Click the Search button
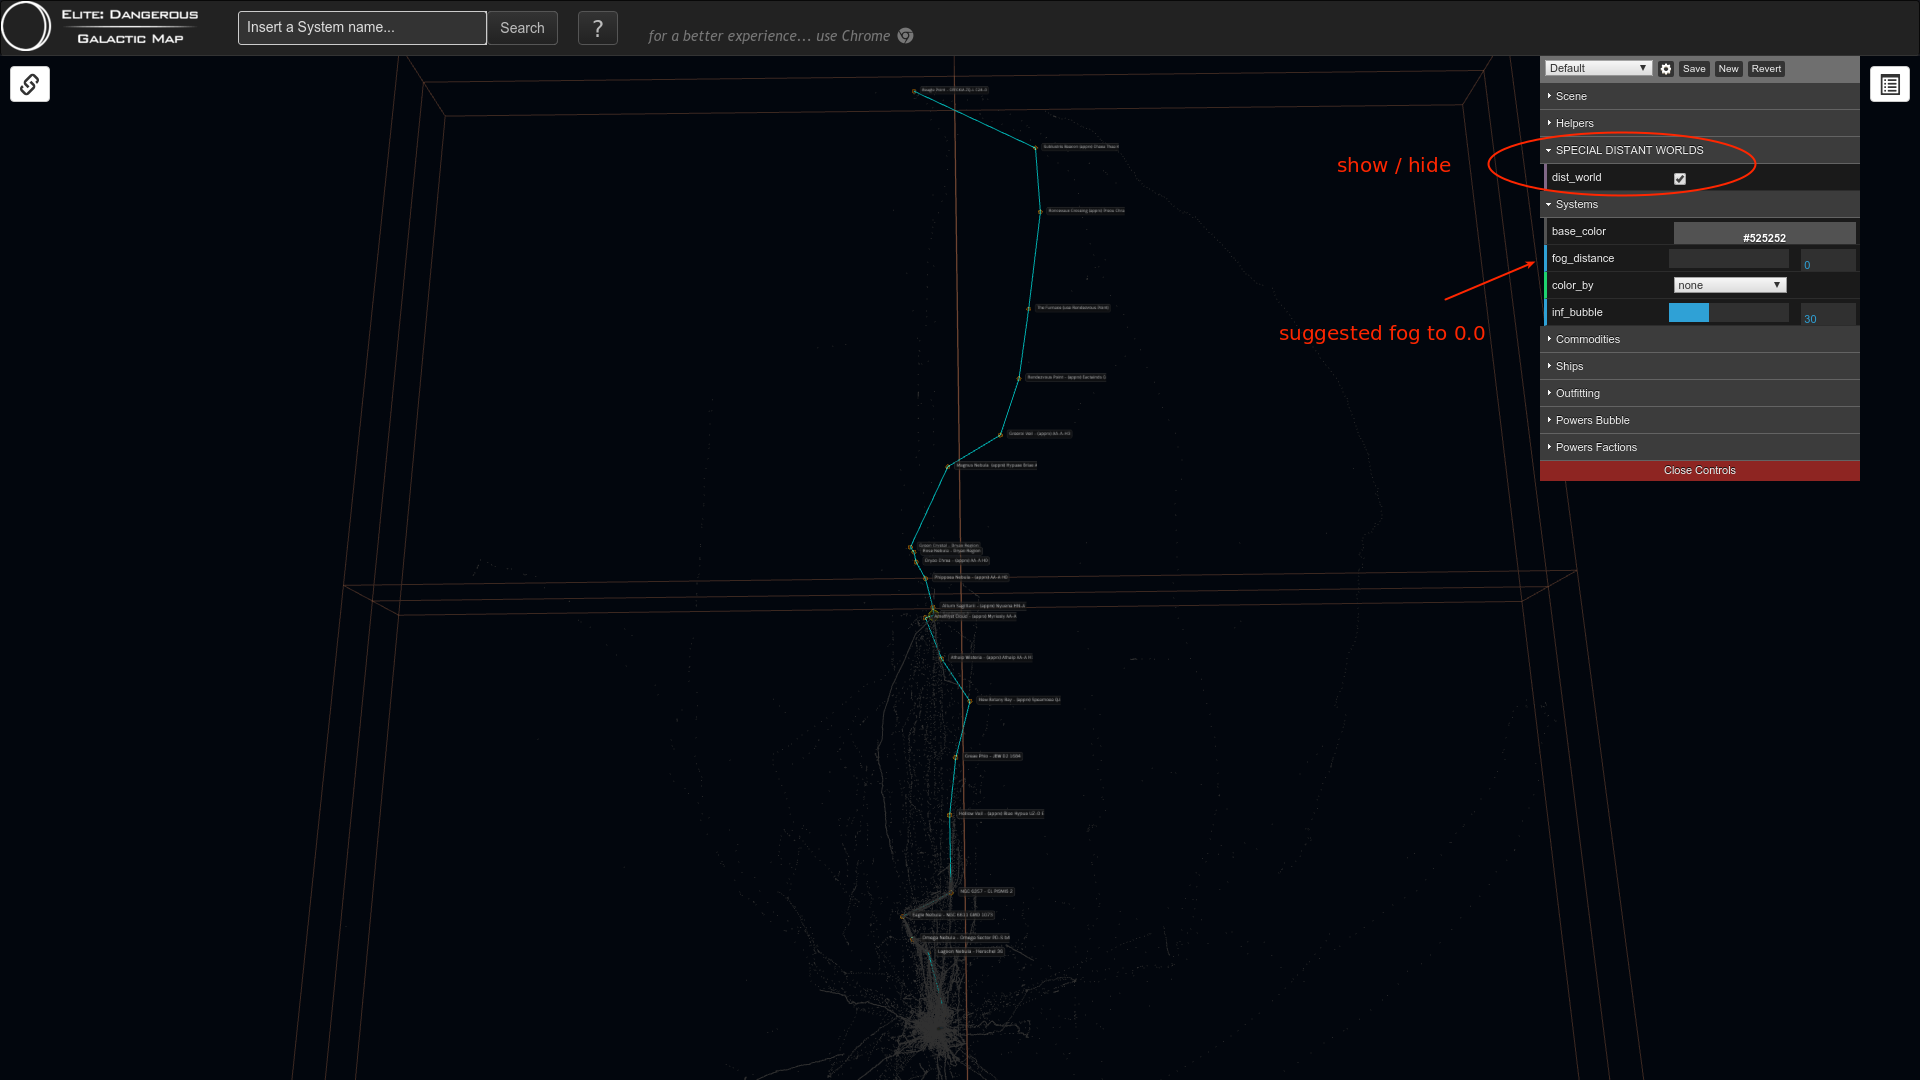 (522, 28)
